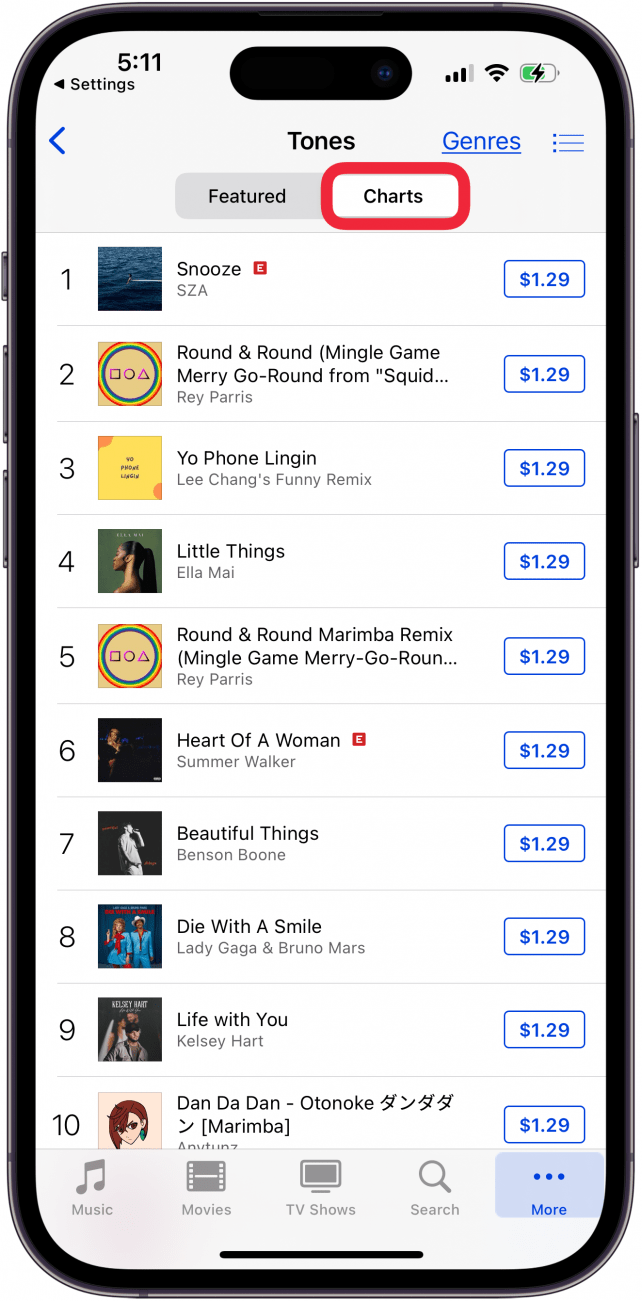Tap the back chevron arrow
The height and width of the screenshot is (1301, 642).
point(58,141)
